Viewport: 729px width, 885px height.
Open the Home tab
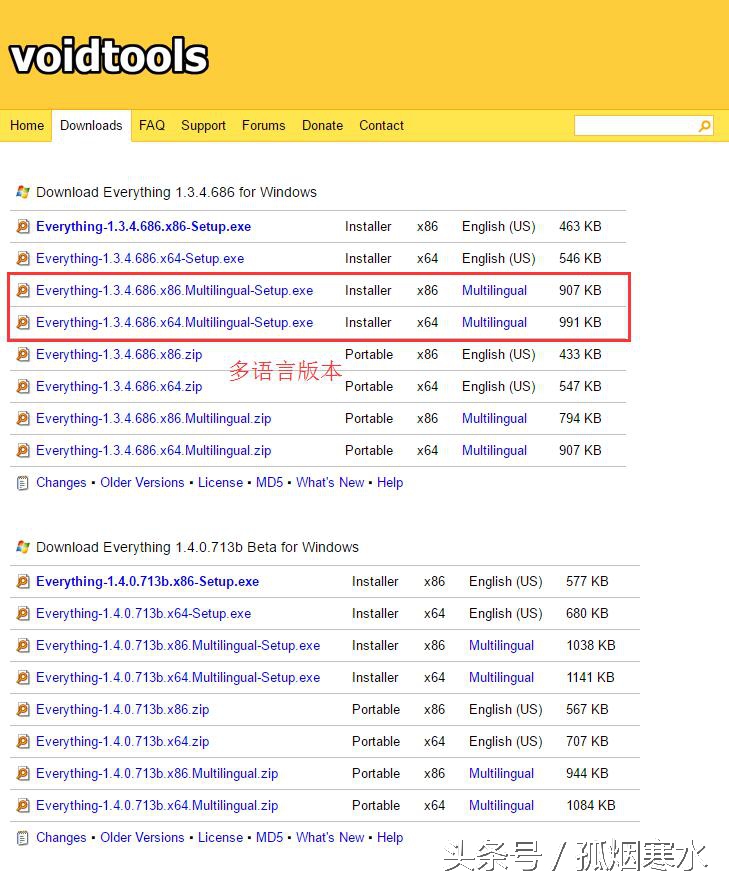coord(27,125)
